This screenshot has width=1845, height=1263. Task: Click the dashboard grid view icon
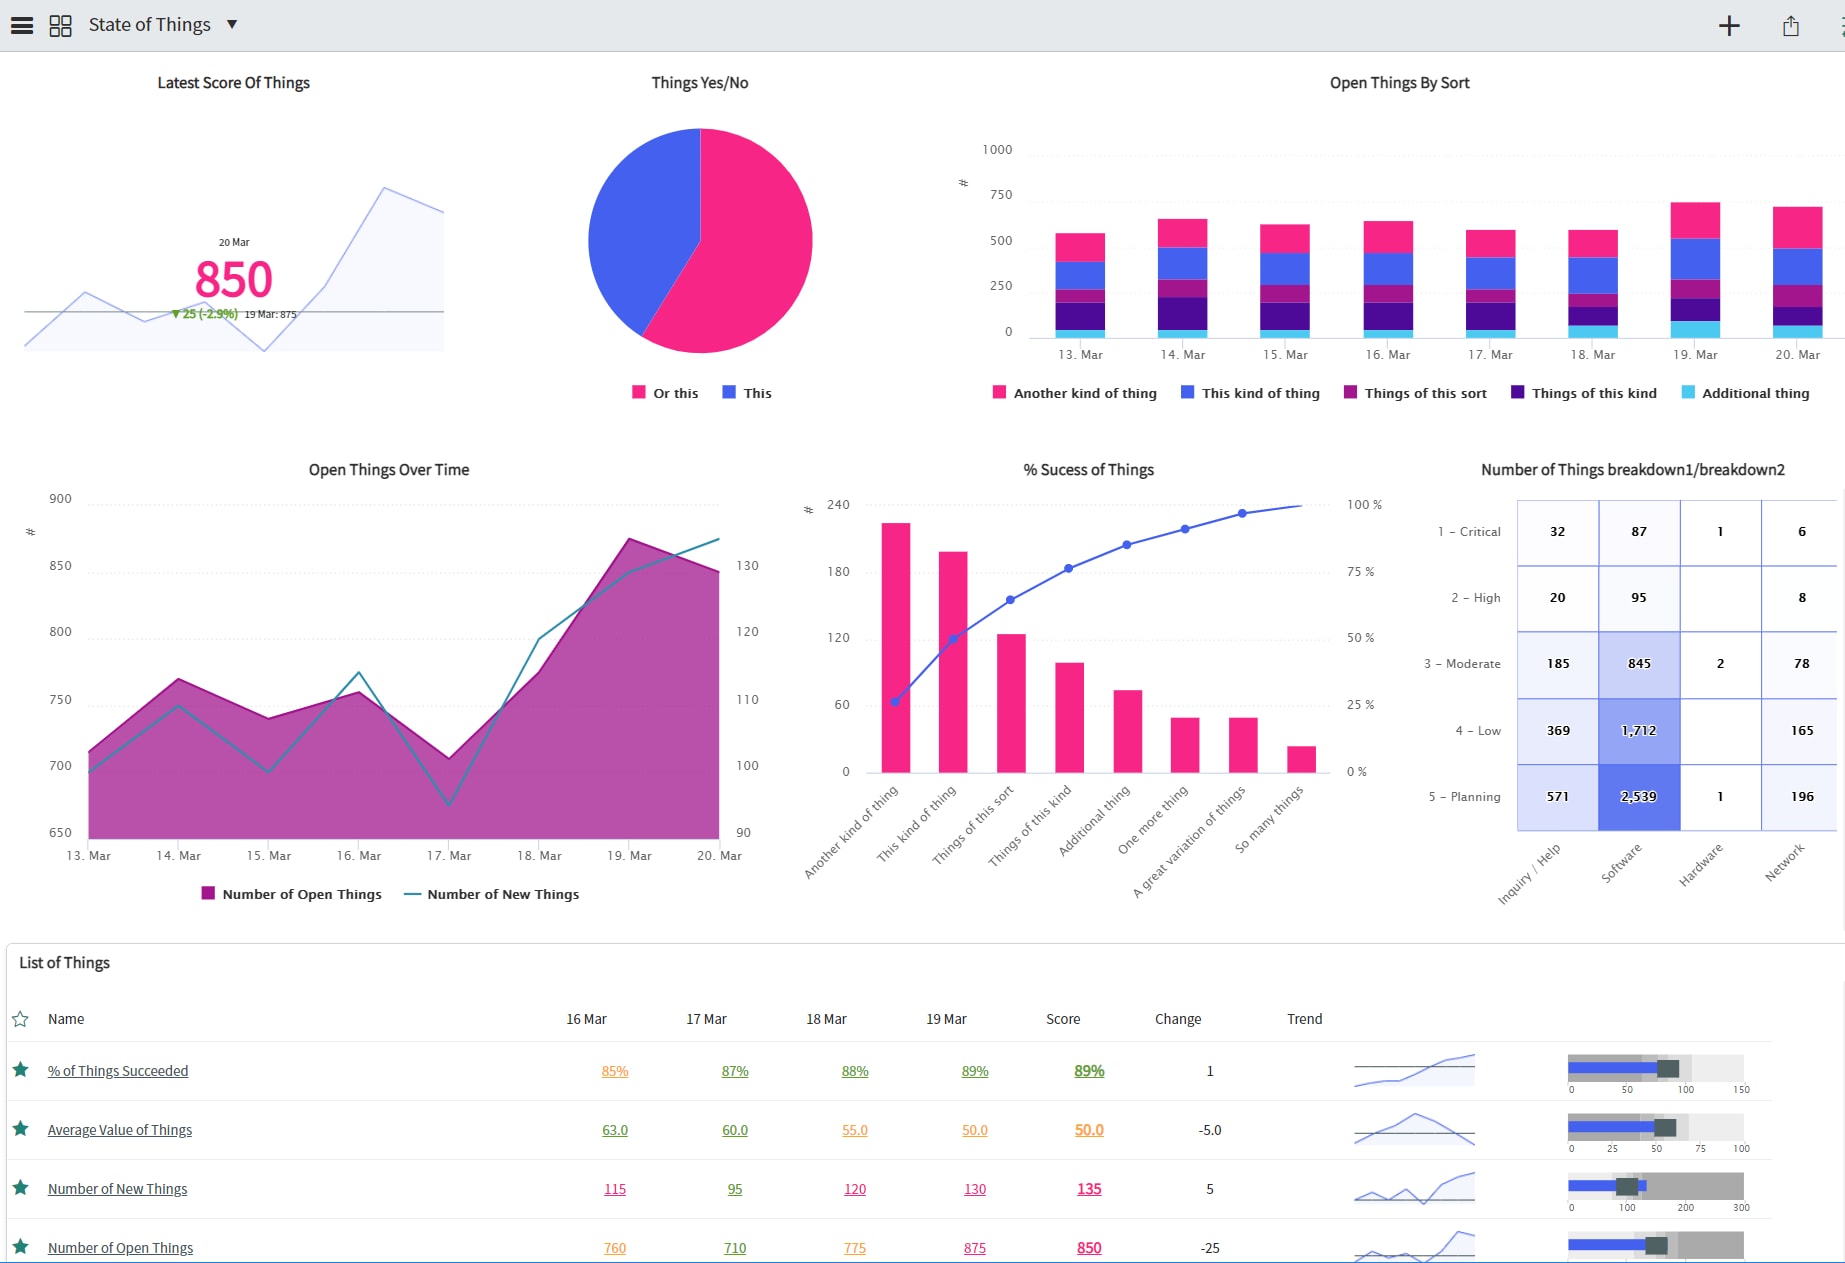(60, 25)
